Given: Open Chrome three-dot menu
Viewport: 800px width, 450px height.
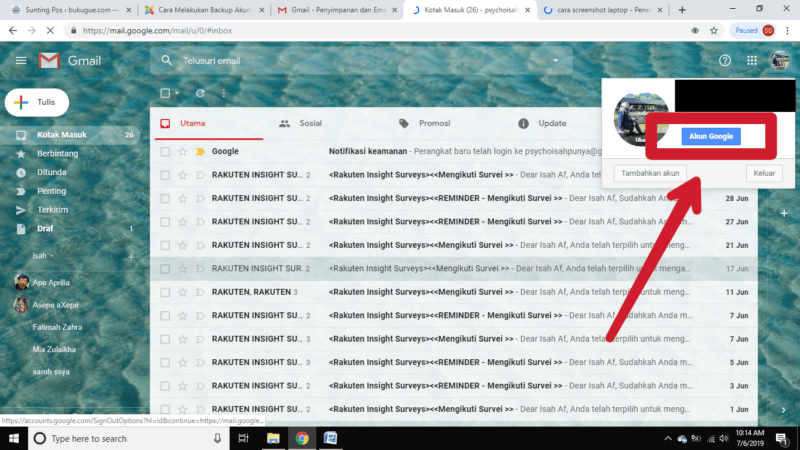Looking at the screenshot, I should tap(787, 31).
